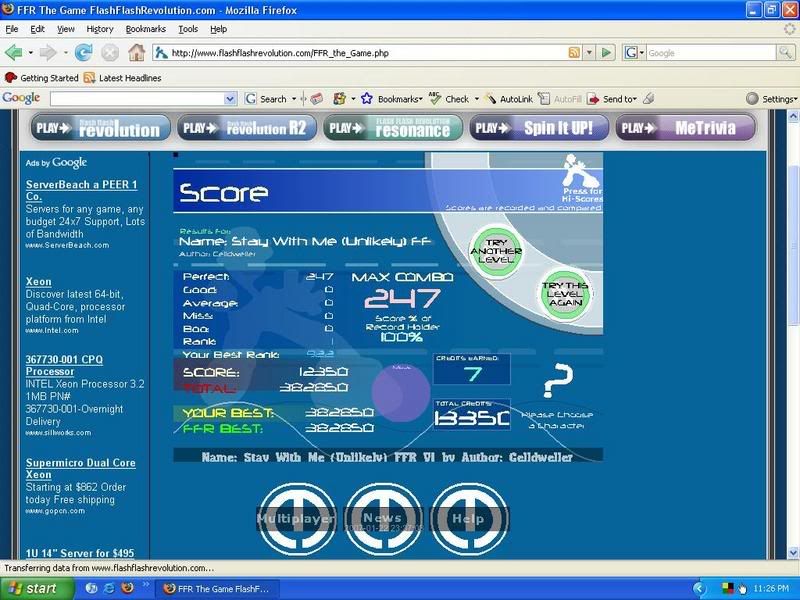The image size is (800, 600).
Task: Open Help circular game button
Action: (469, 519)
